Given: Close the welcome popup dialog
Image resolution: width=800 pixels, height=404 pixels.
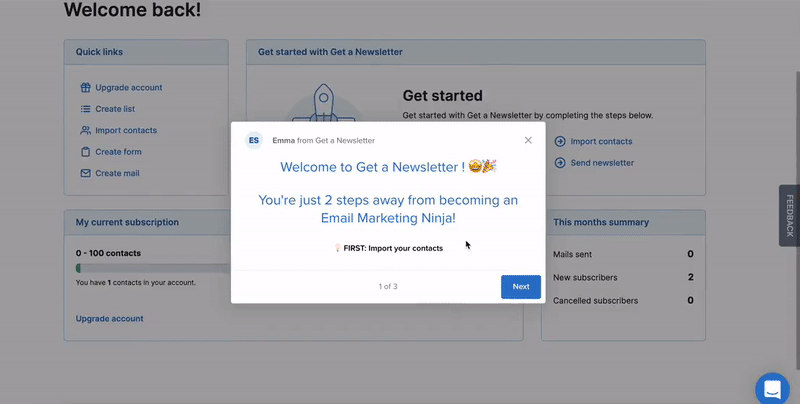Looking at the screenshot, I should pos(528,140).
